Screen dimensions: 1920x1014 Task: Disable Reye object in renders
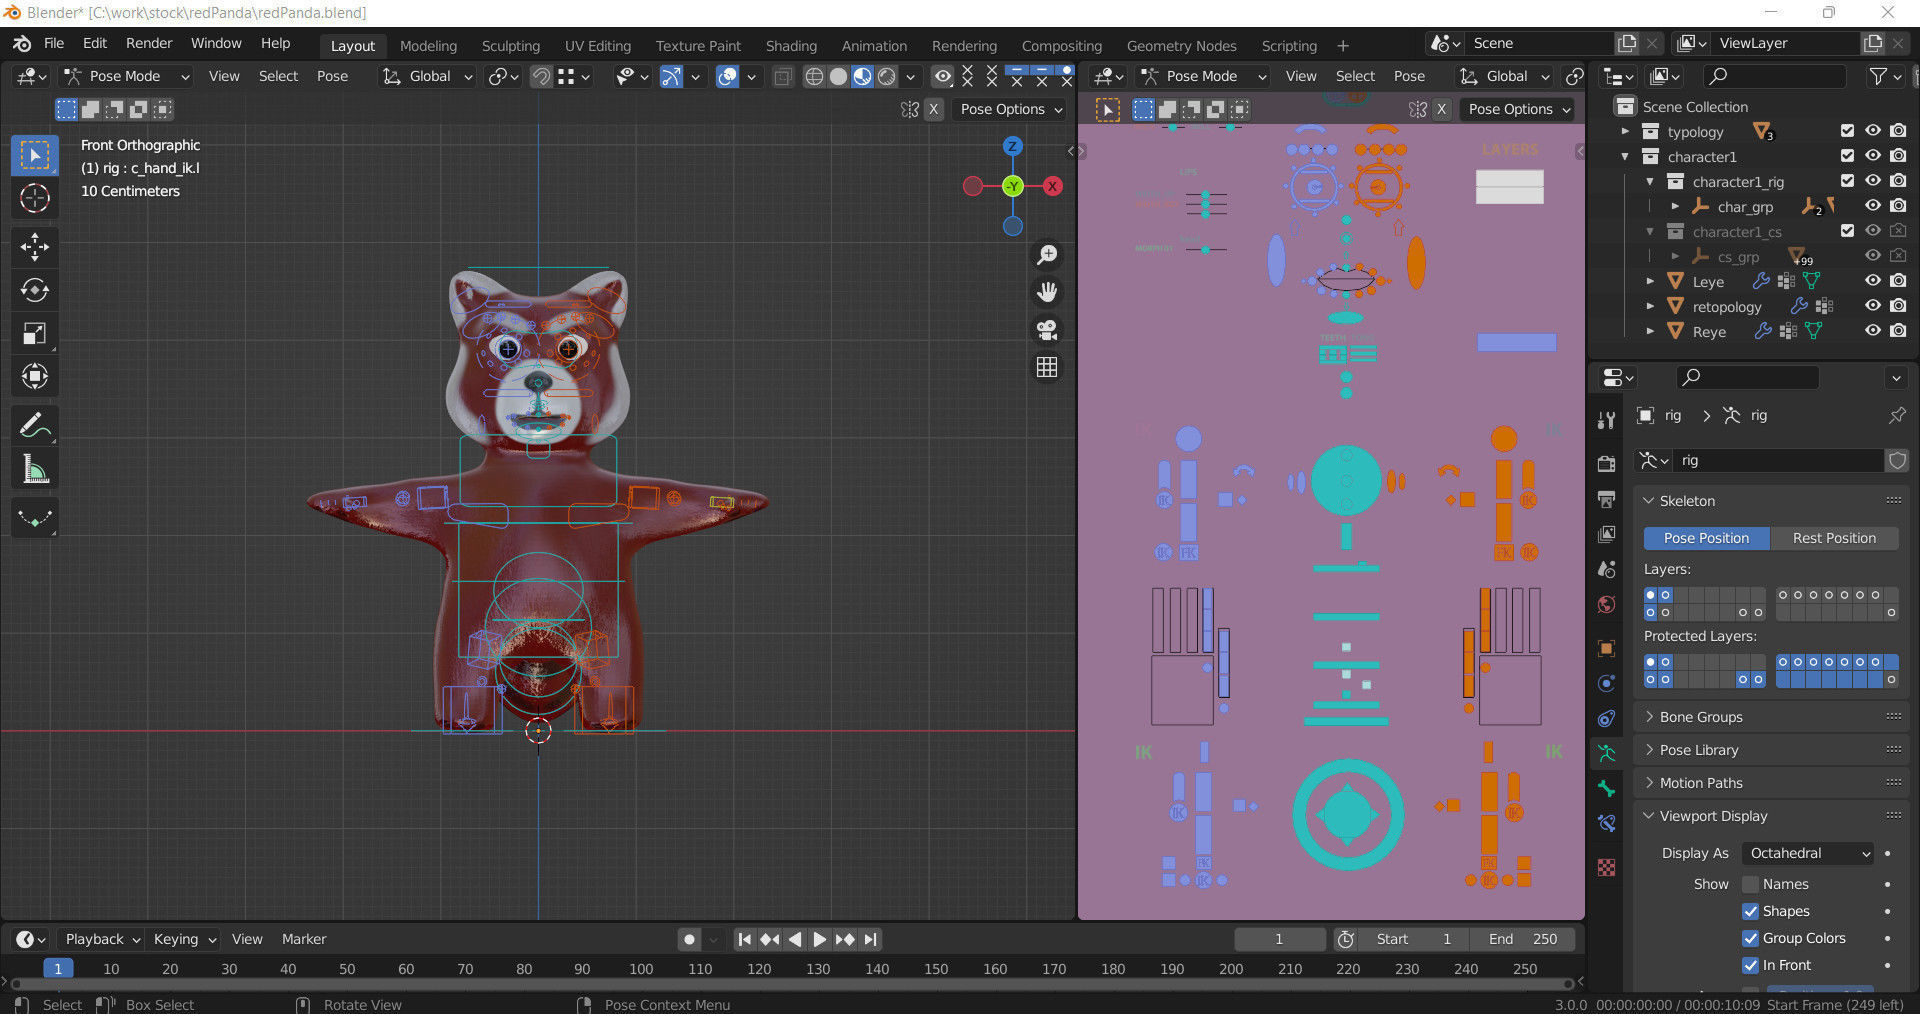click(1898, 331)
